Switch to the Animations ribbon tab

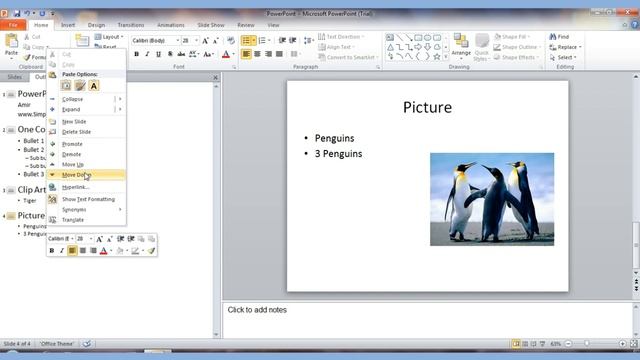[171, 25]
